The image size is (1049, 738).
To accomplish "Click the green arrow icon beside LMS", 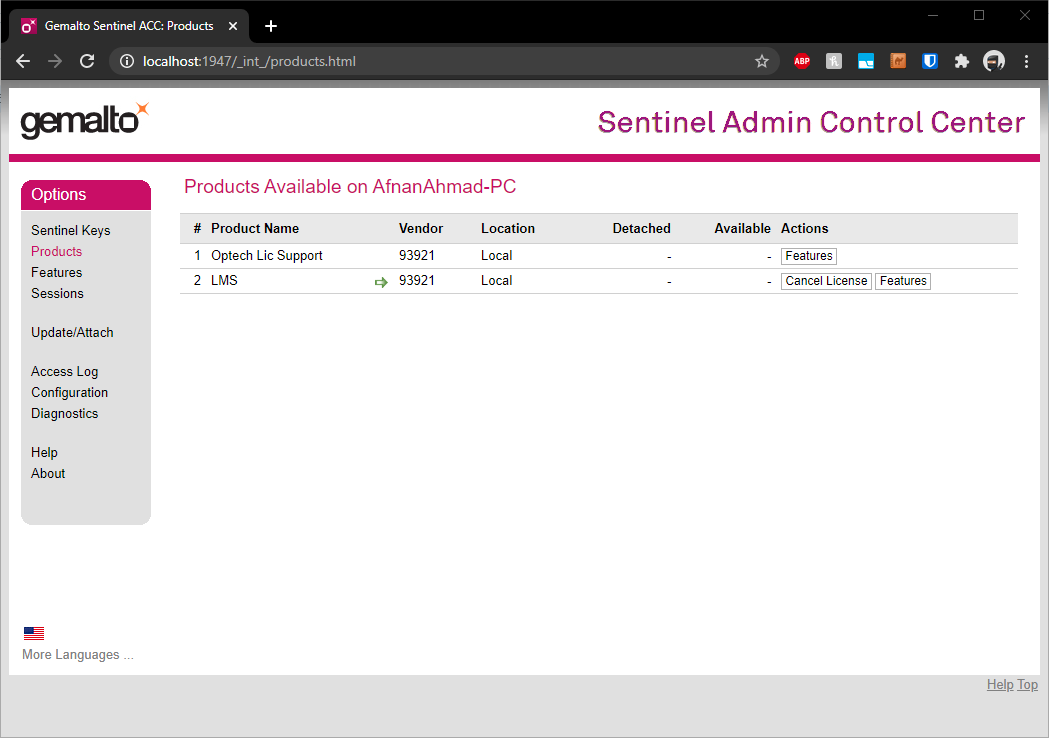I will click(x=381, y=282).
